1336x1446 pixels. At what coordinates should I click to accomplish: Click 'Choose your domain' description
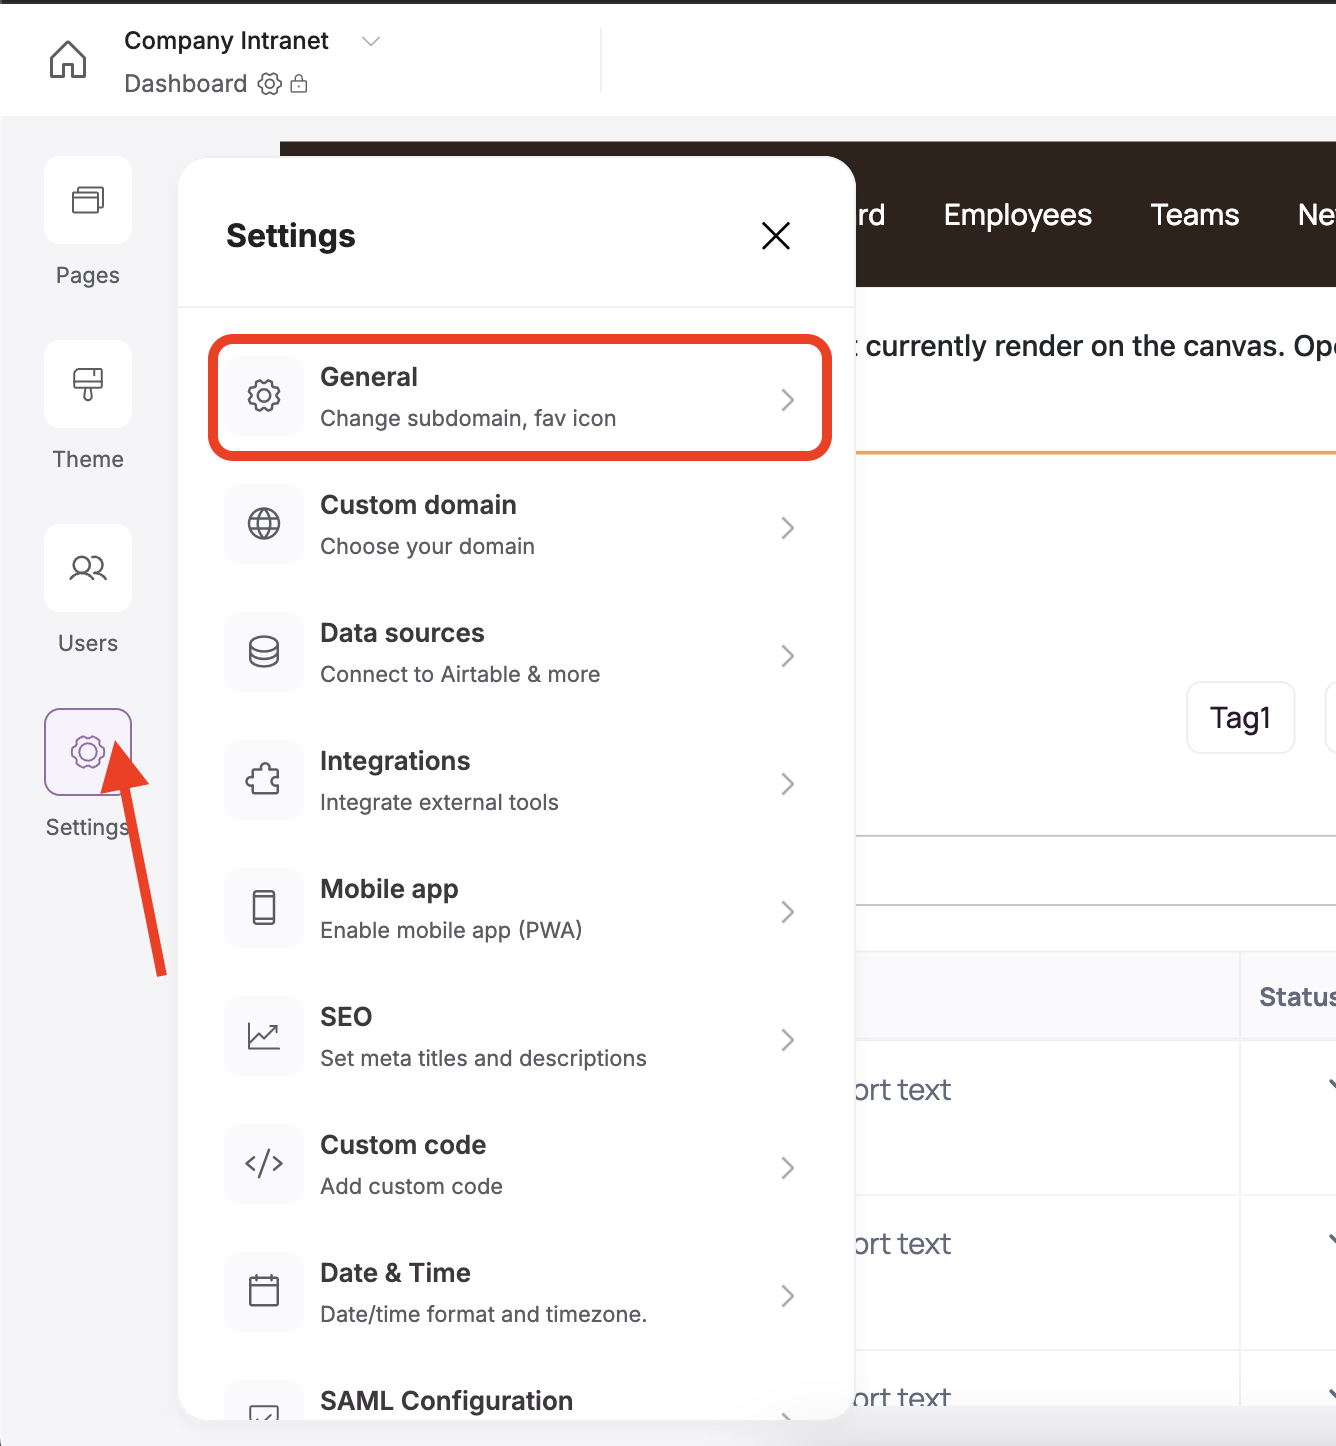427,546
